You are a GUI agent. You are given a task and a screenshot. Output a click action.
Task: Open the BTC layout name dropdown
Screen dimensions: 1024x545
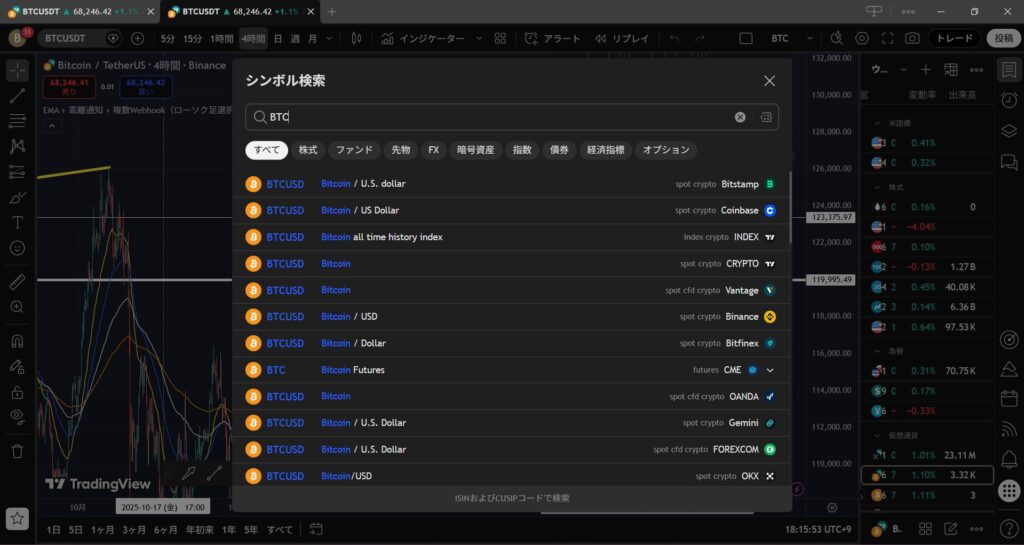pyautogui.click(x=780, y=38)
